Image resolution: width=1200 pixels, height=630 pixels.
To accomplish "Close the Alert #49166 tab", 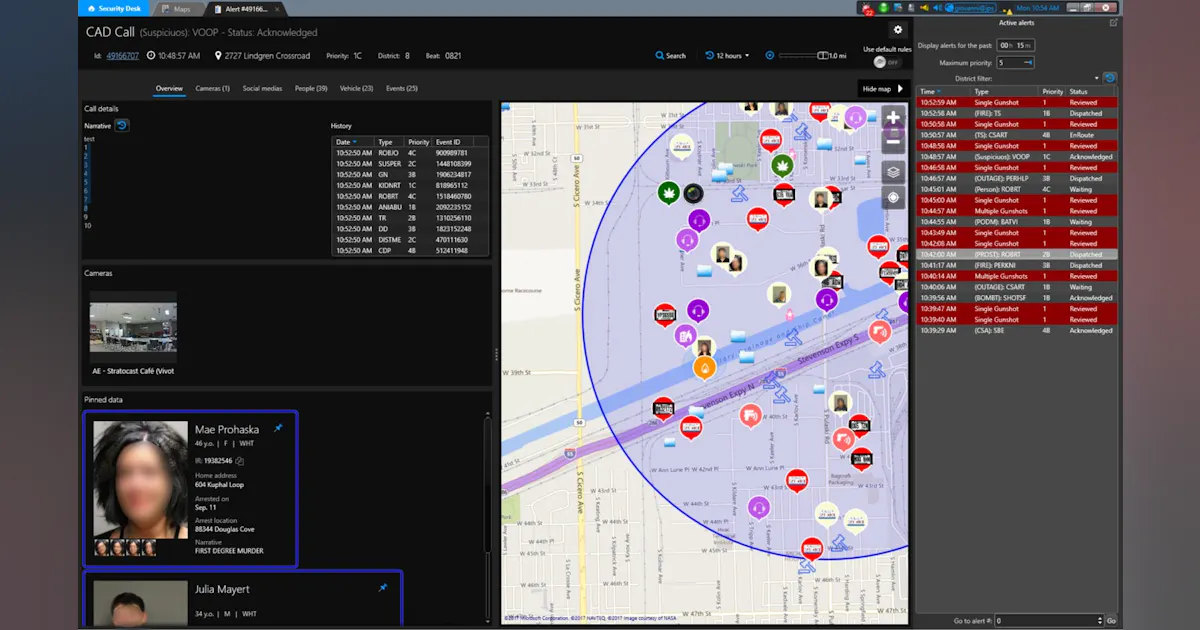I will [x=277, y=9].
